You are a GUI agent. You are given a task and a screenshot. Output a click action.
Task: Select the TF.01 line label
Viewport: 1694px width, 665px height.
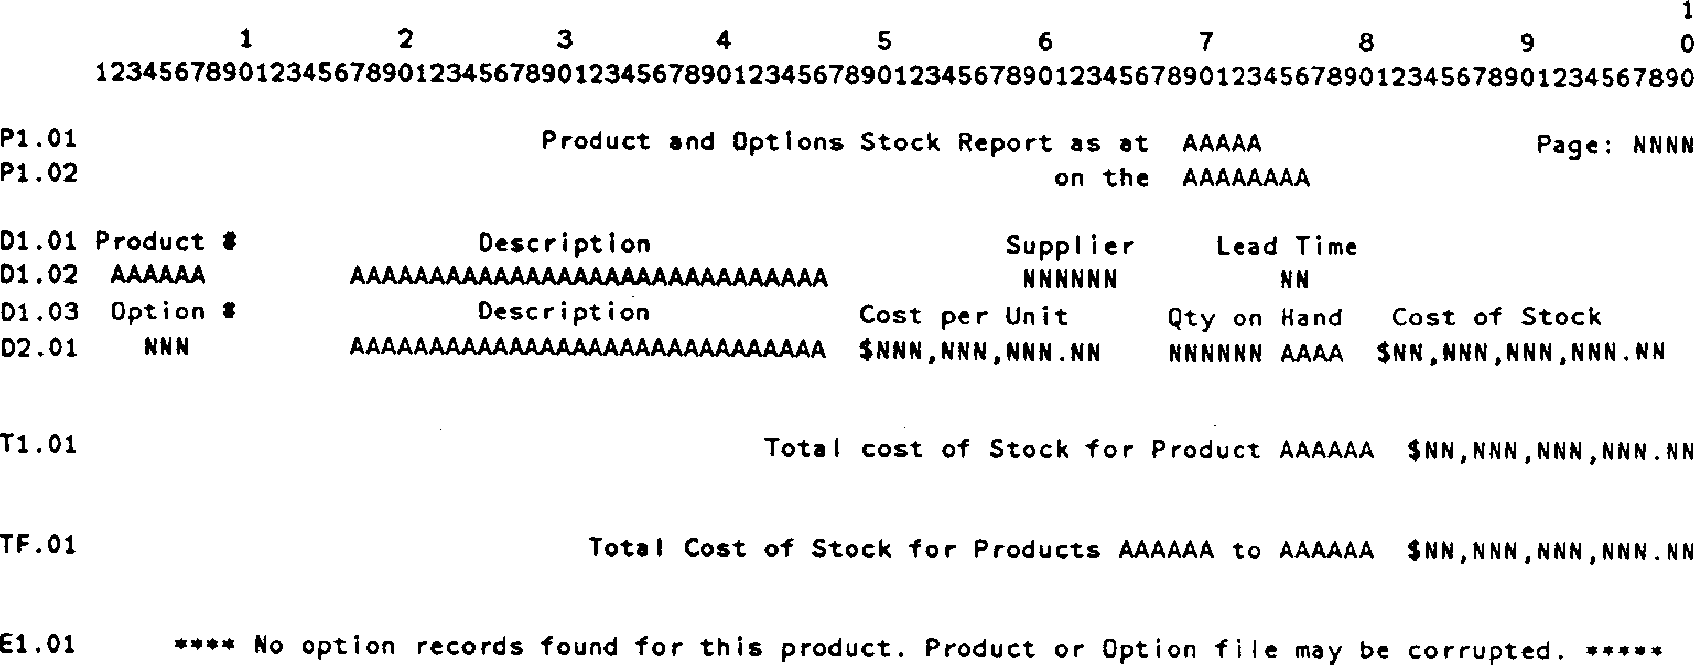(x=39, y=546)
